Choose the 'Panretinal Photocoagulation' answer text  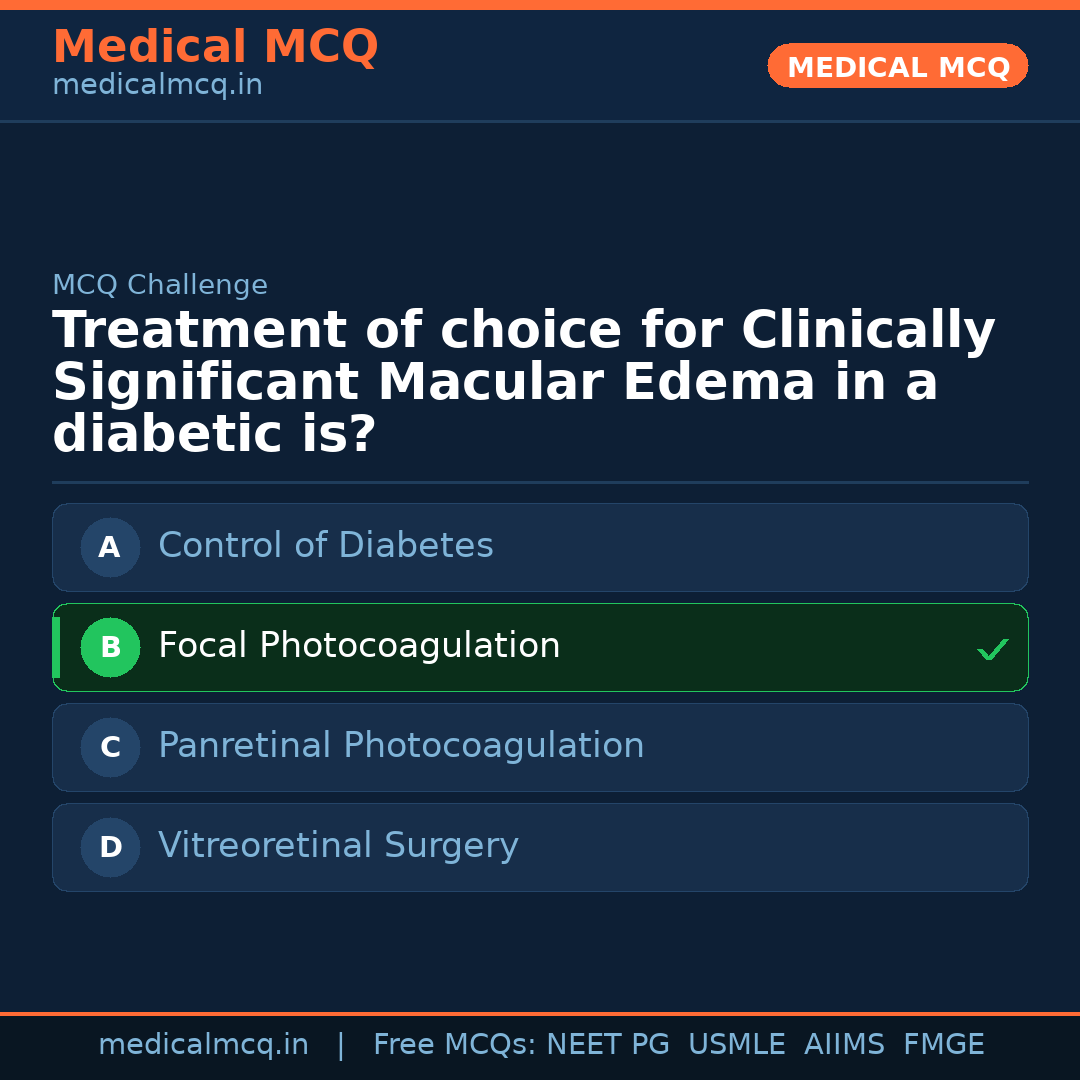[401, 746]
